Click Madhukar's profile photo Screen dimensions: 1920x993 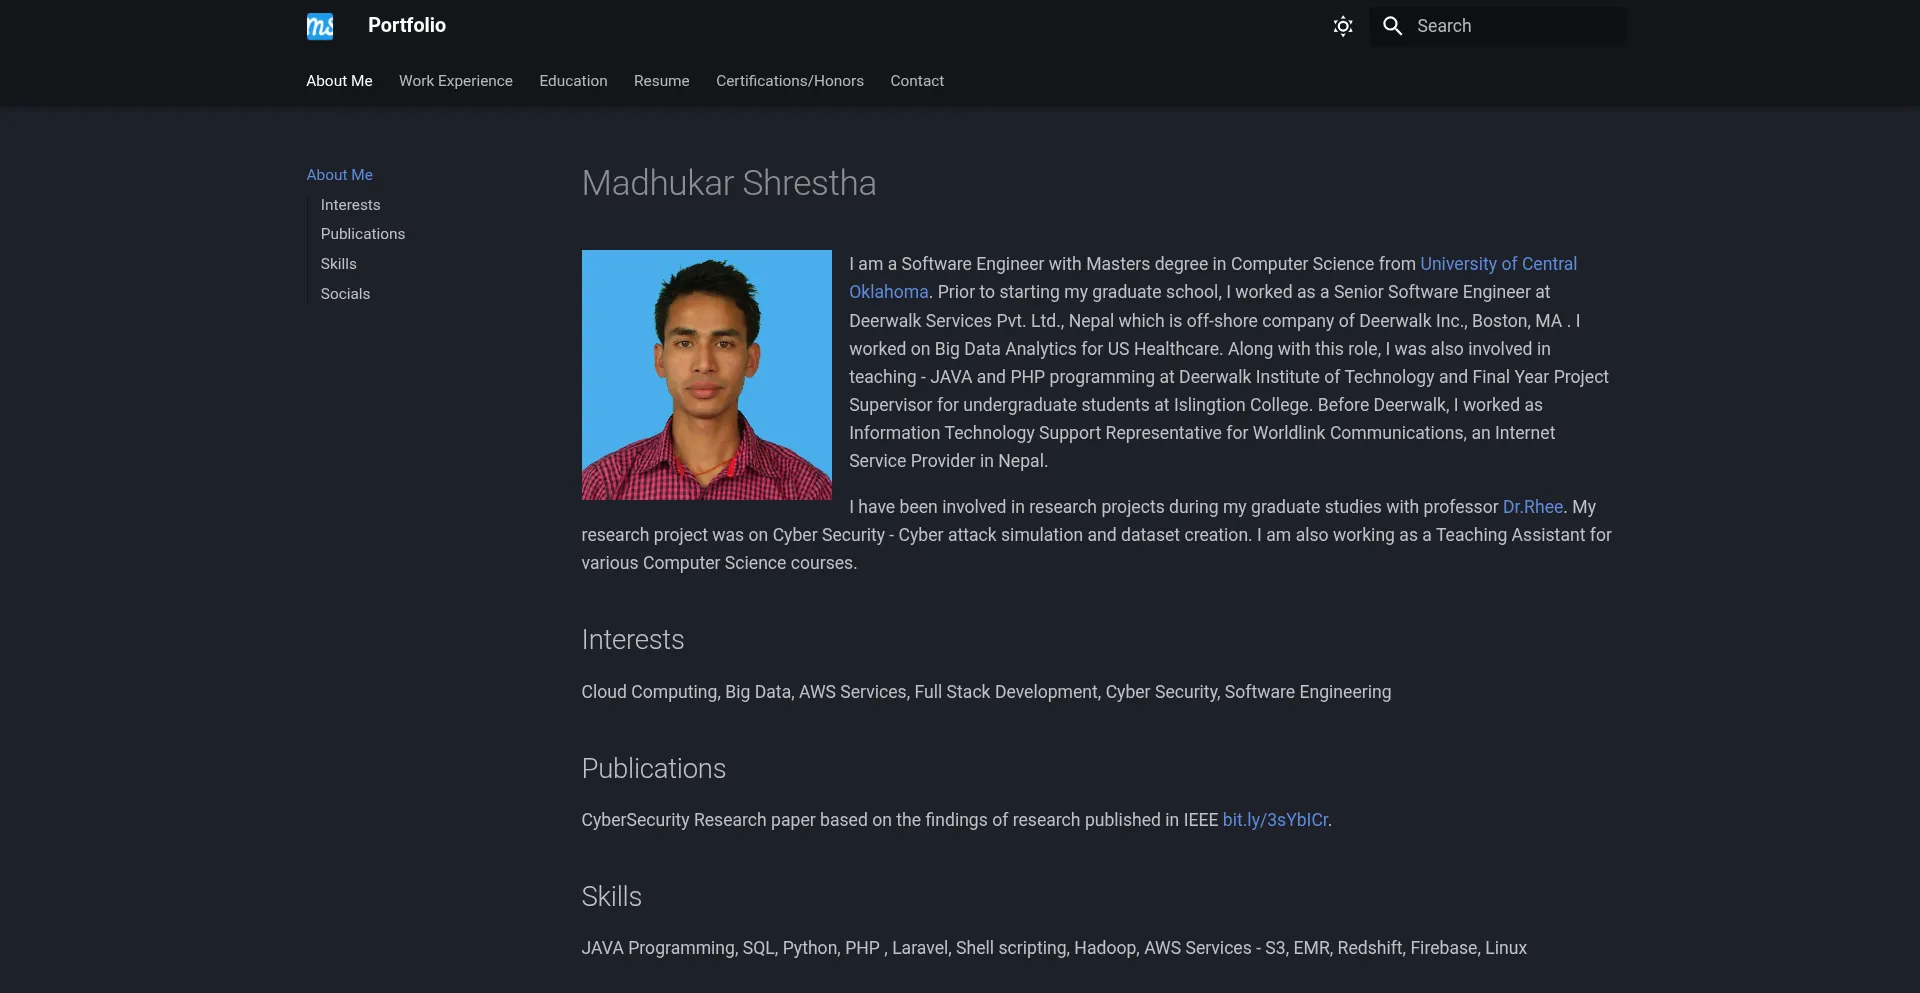click(706, 374)
